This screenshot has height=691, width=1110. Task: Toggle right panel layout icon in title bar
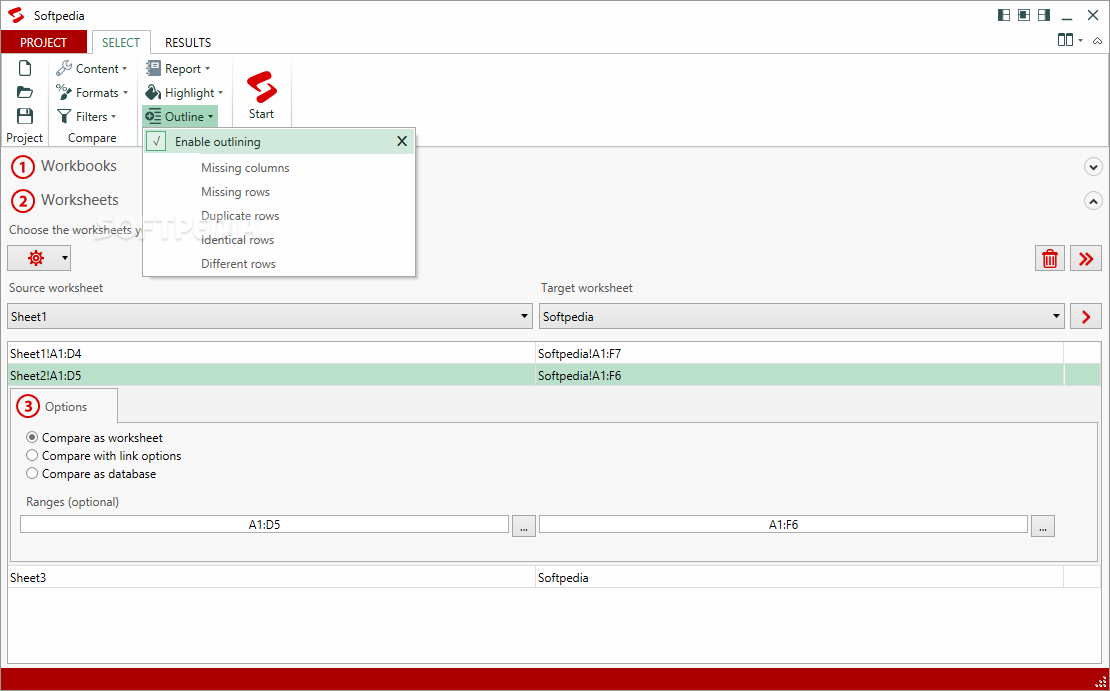(x=1043, y=15)
